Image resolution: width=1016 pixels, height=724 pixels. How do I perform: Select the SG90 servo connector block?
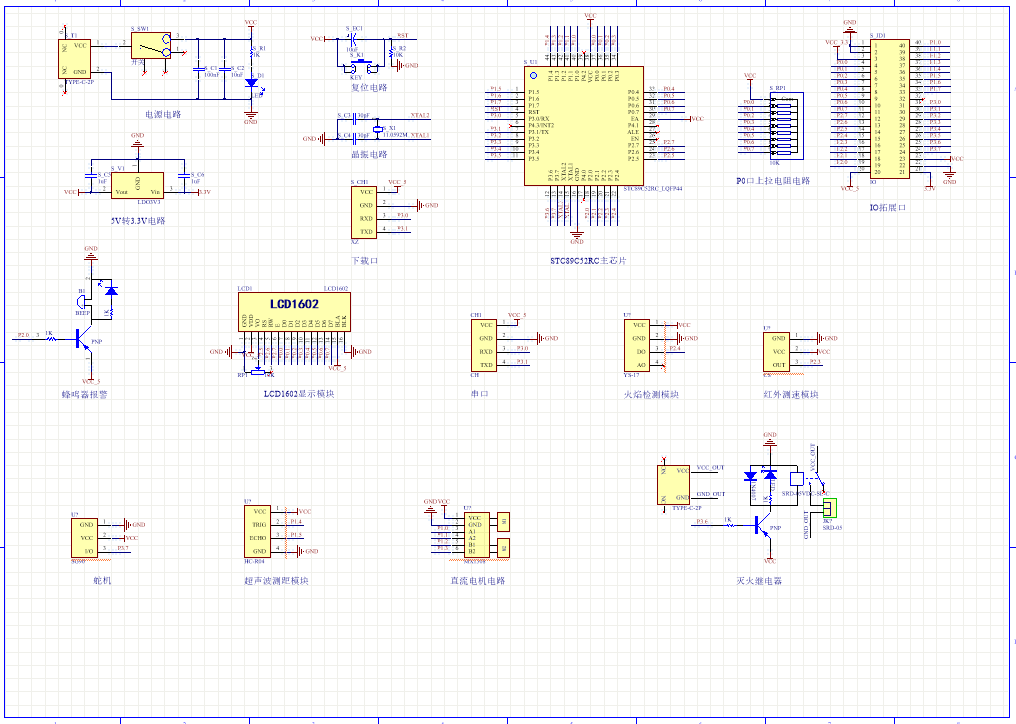click(x=84, y=538)
